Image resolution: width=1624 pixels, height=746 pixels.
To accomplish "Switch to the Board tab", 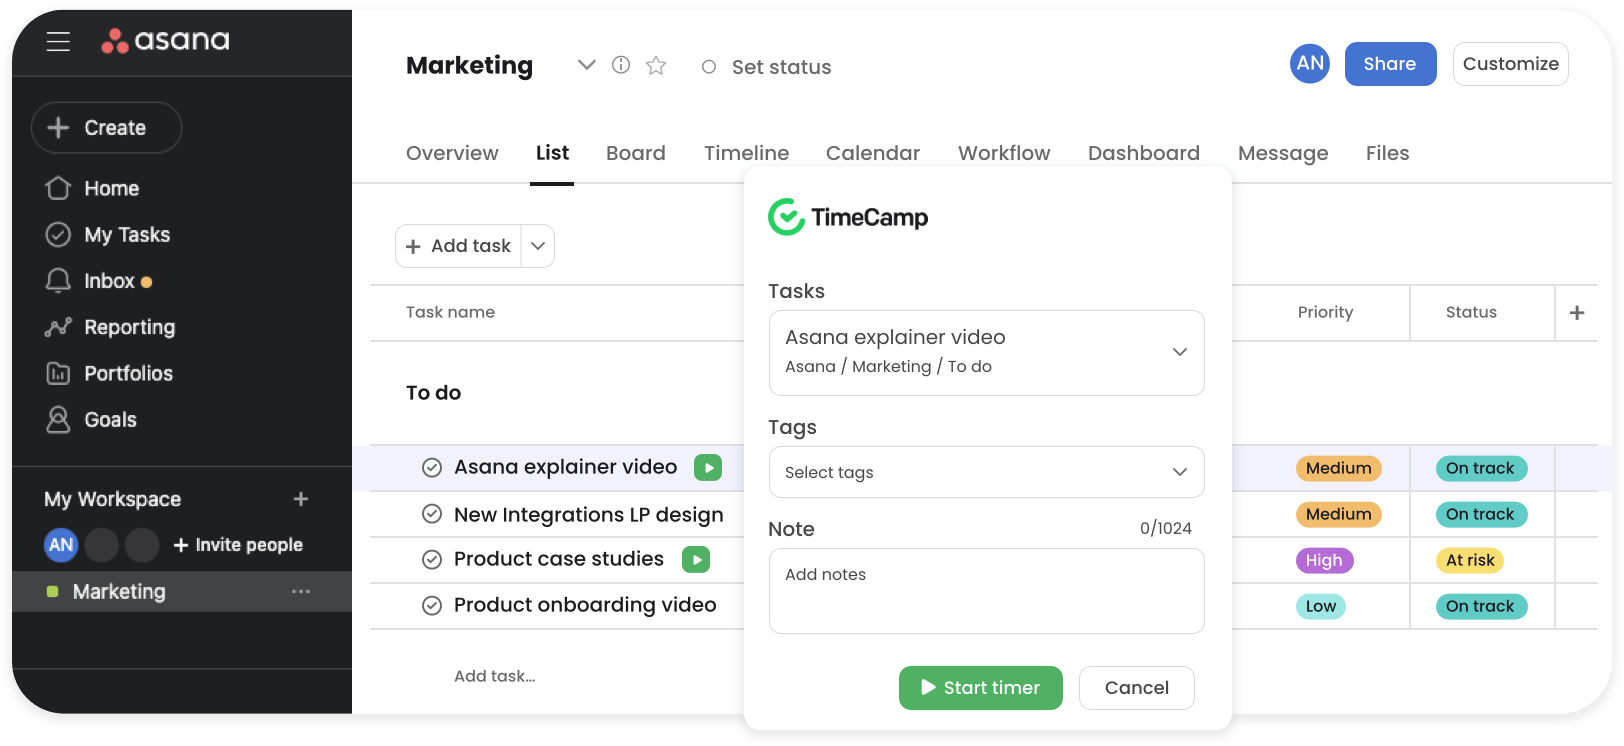I will [x=636, y=153].
